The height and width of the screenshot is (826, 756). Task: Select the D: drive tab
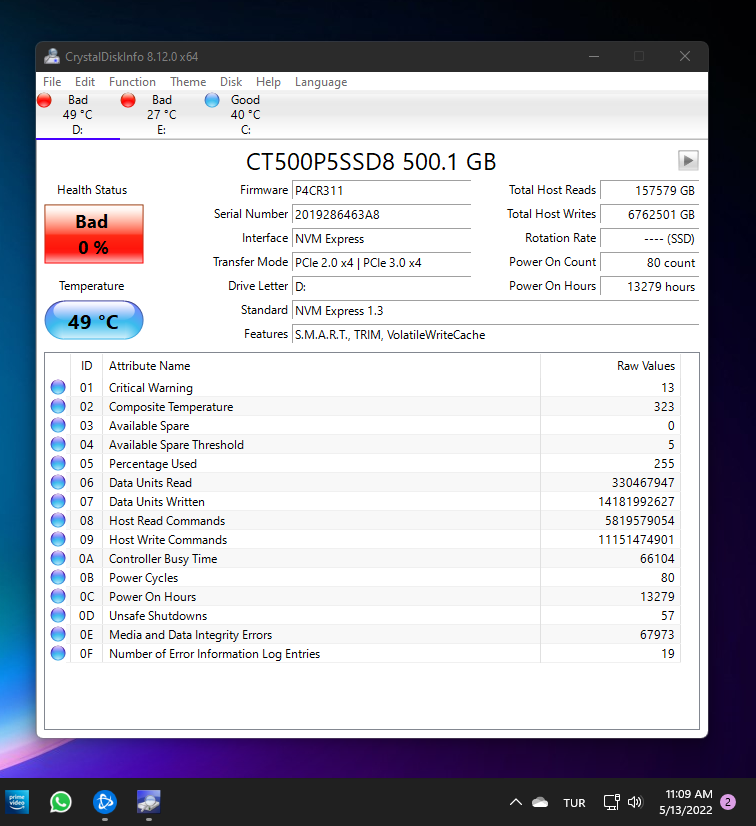[77, 114]
